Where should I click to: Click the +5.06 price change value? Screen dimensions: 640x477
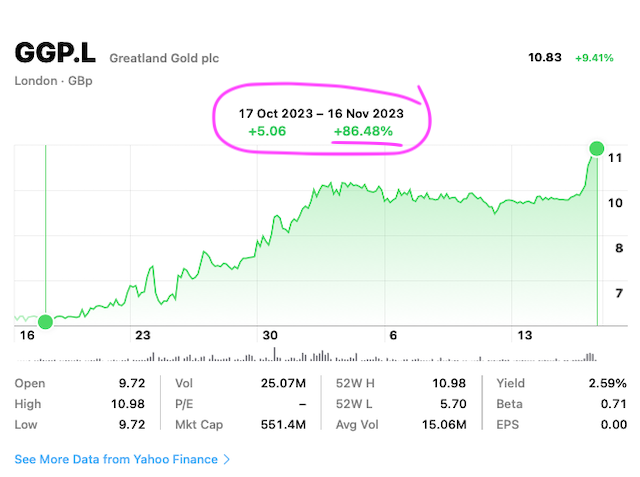point(267,131)
